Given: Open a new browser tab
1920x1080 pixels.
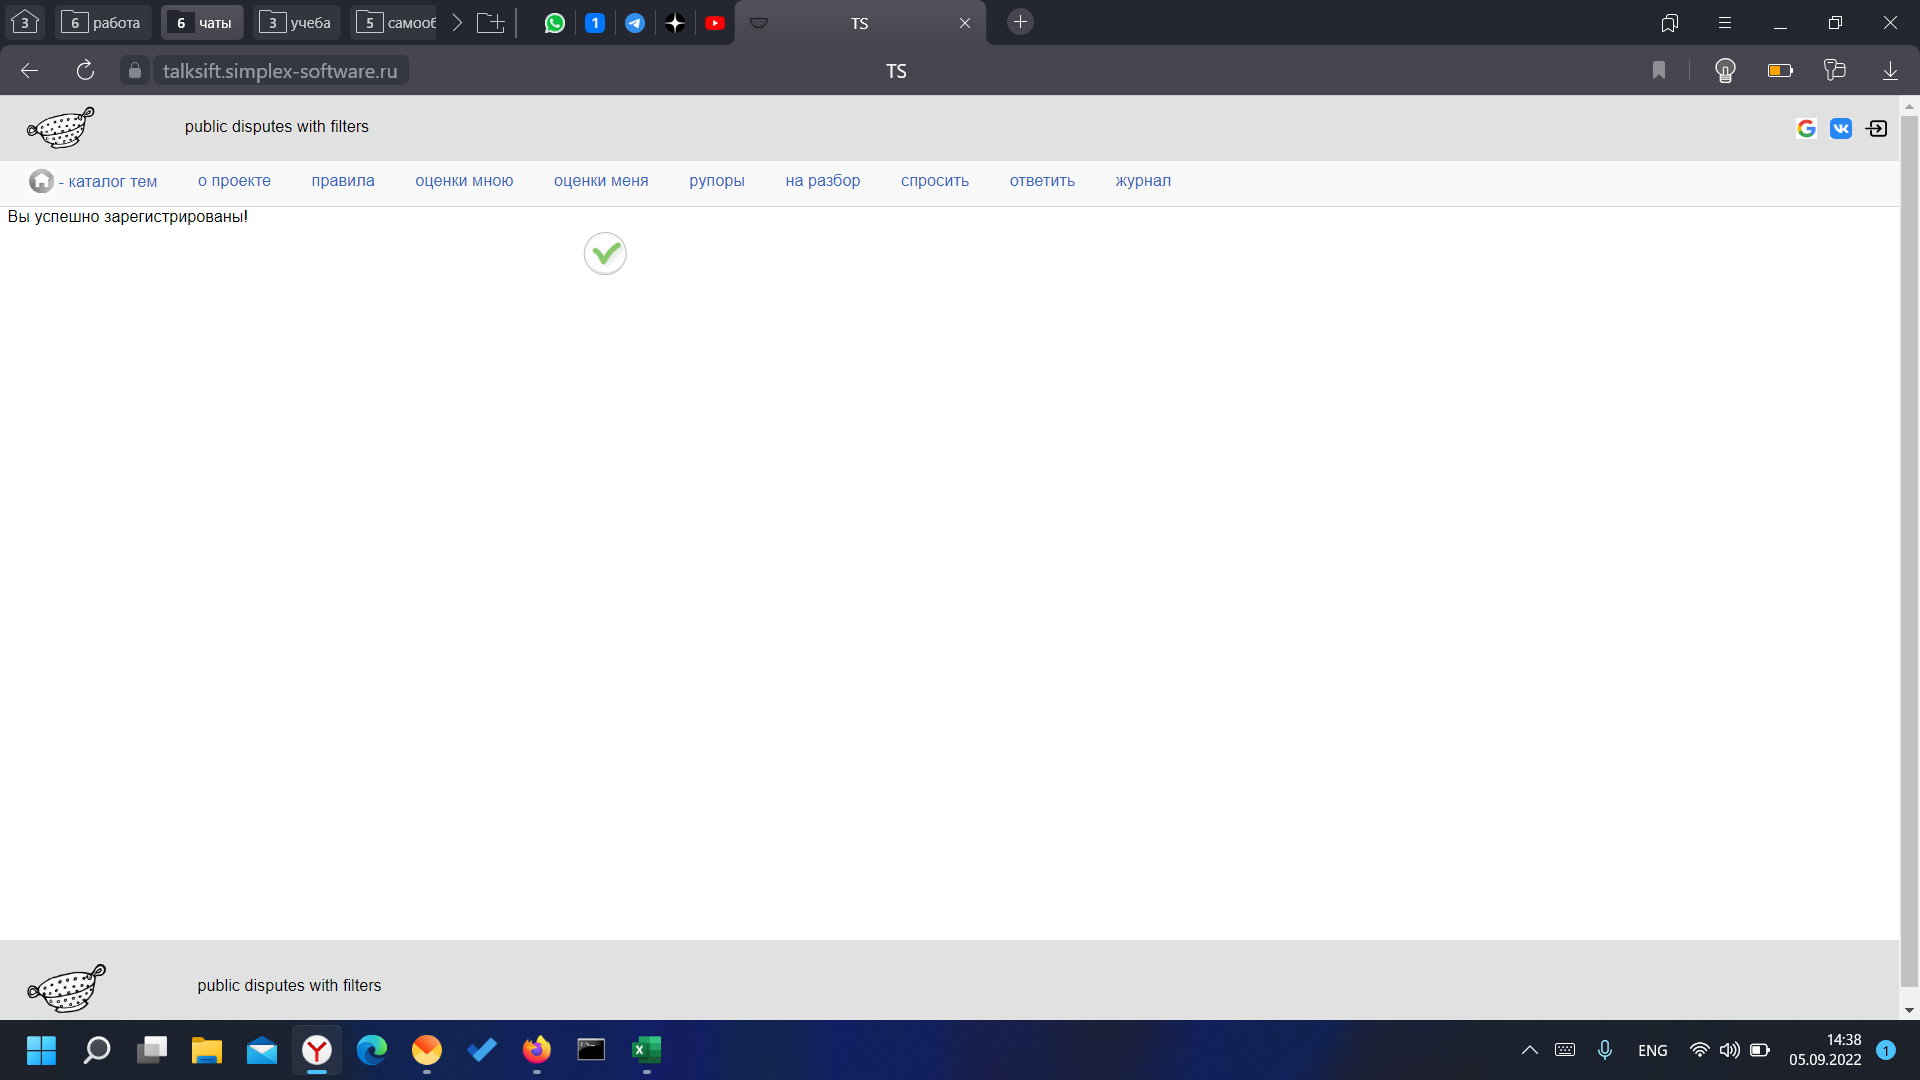Looking at the screenshot, I should (1020, 22).
